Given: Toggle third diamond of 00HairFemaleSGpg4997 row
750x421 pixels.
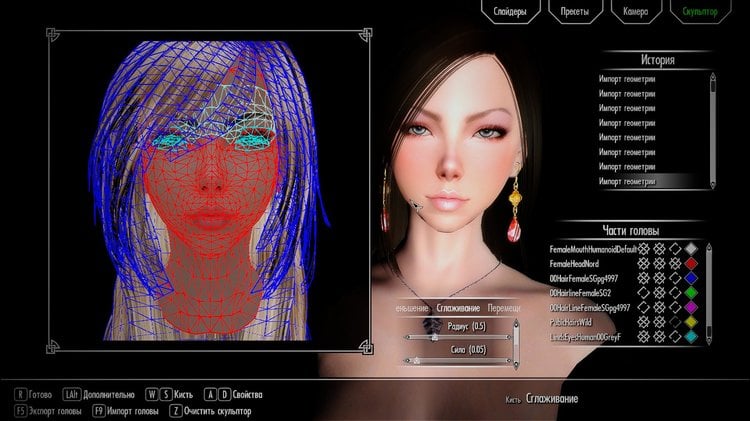Looking at the screenshot, I should click(x=675, y=278).
